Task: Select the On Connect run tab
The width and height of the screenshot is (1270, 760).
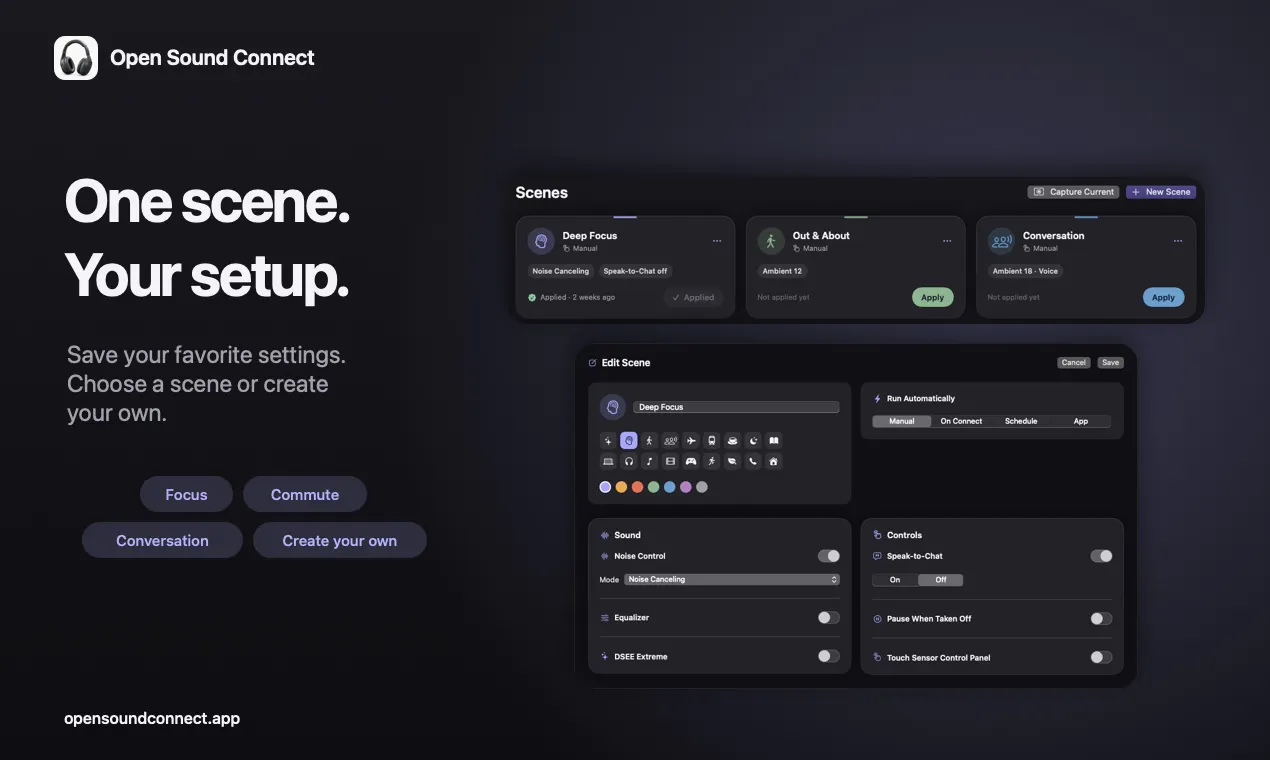Action: click(961, 421)
